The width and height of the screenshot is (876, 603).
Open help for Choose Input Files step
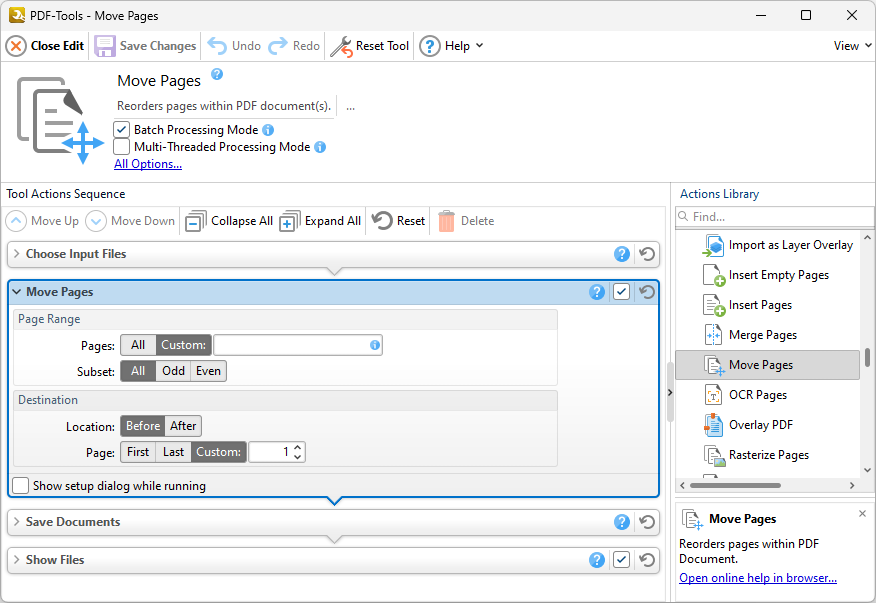622,254
